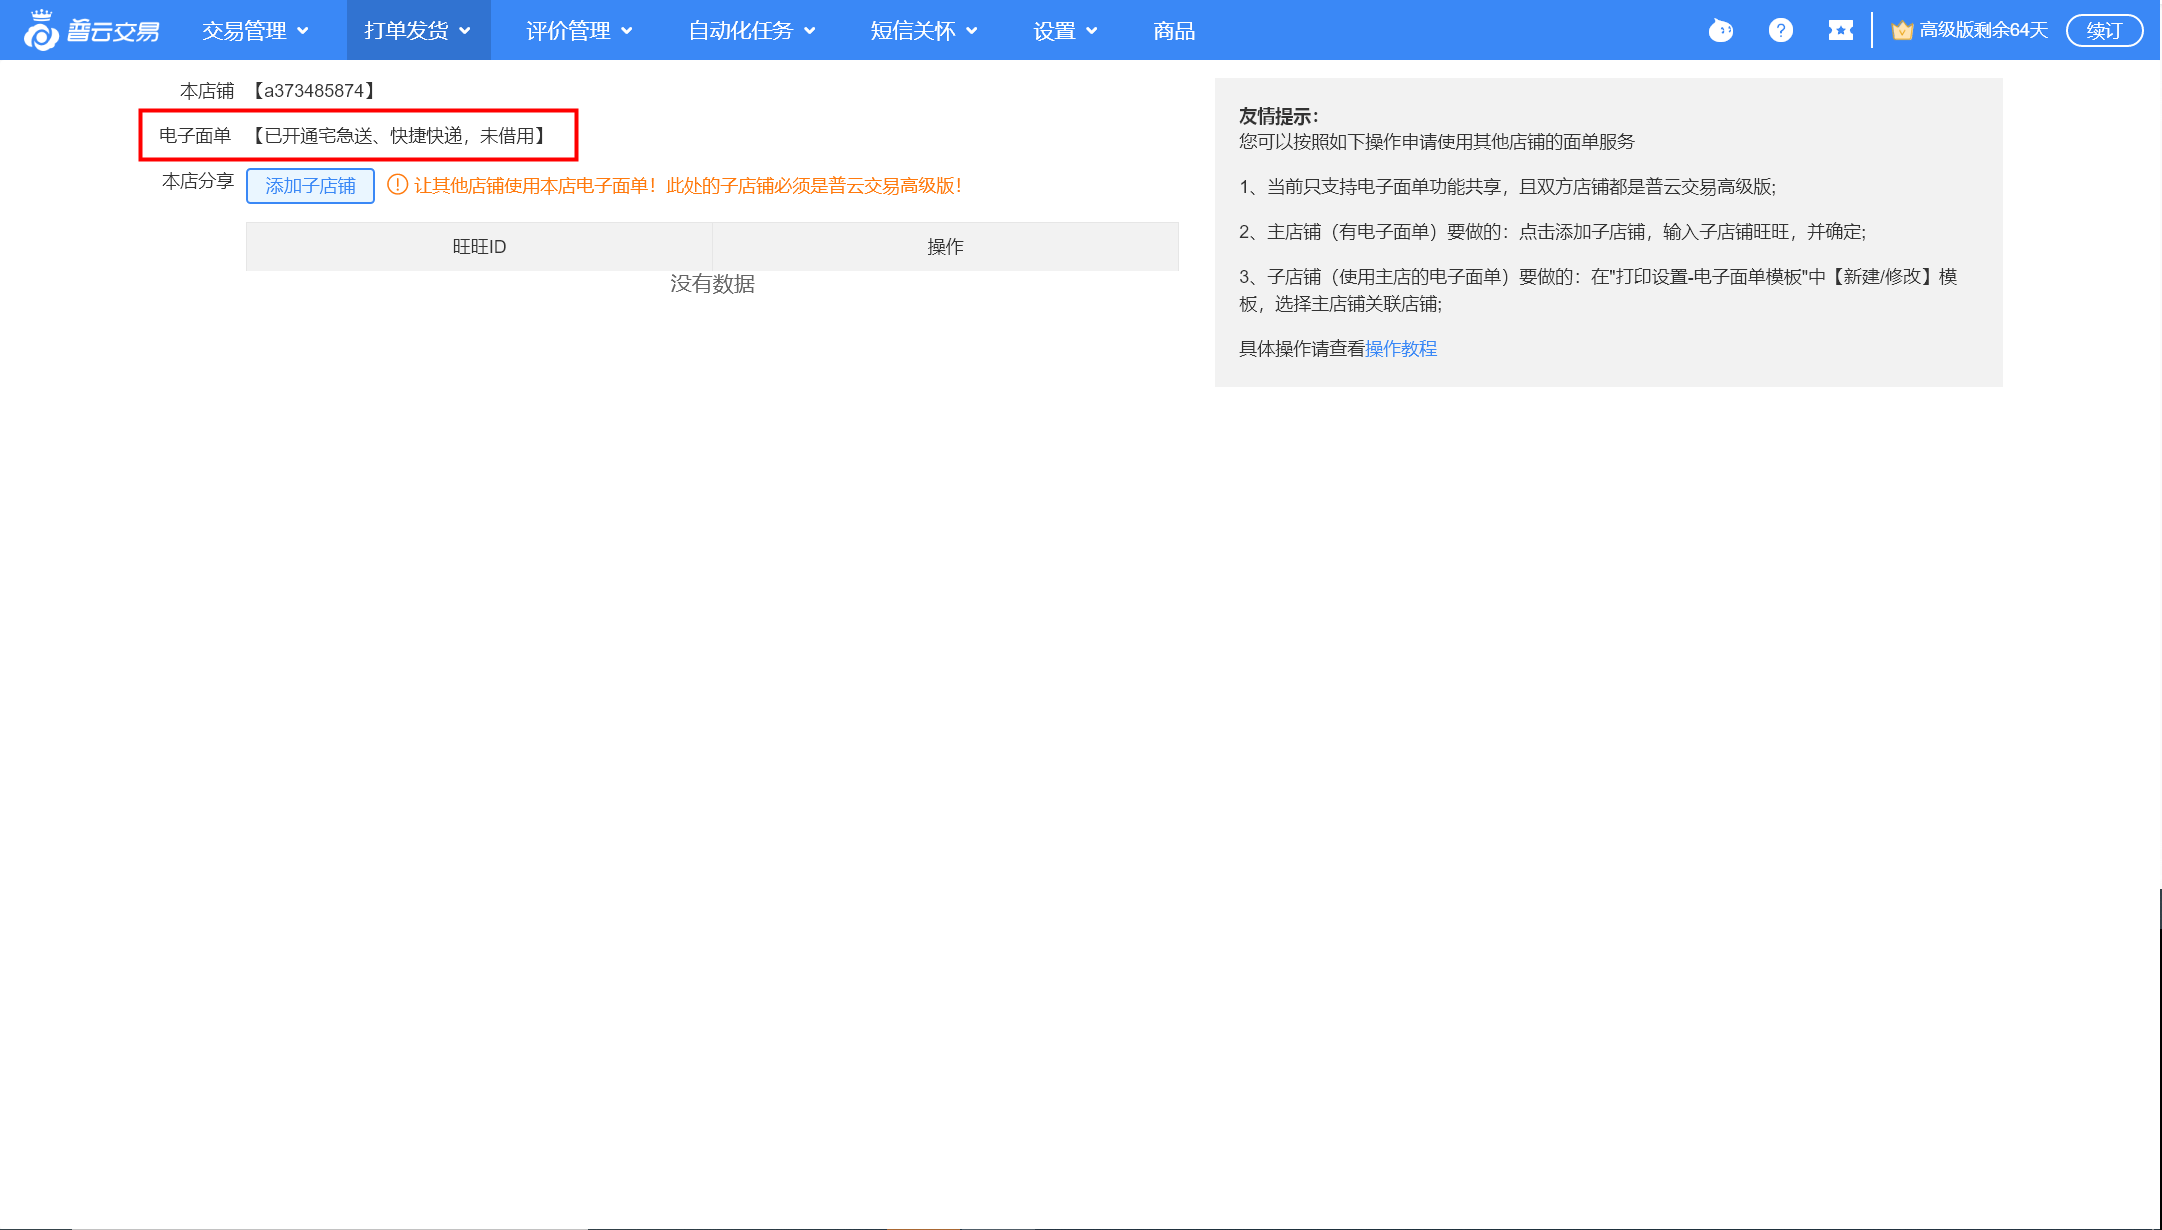The width and height of the screenshot is (2162, 1230).
Task: Open the 操作教程 tutorial link
Action: [1400, 349]
